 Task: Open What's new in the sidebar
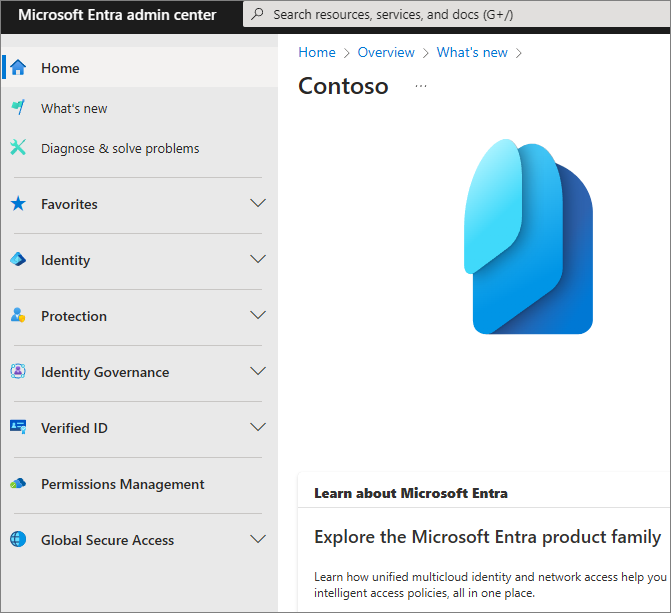(140, 108)
